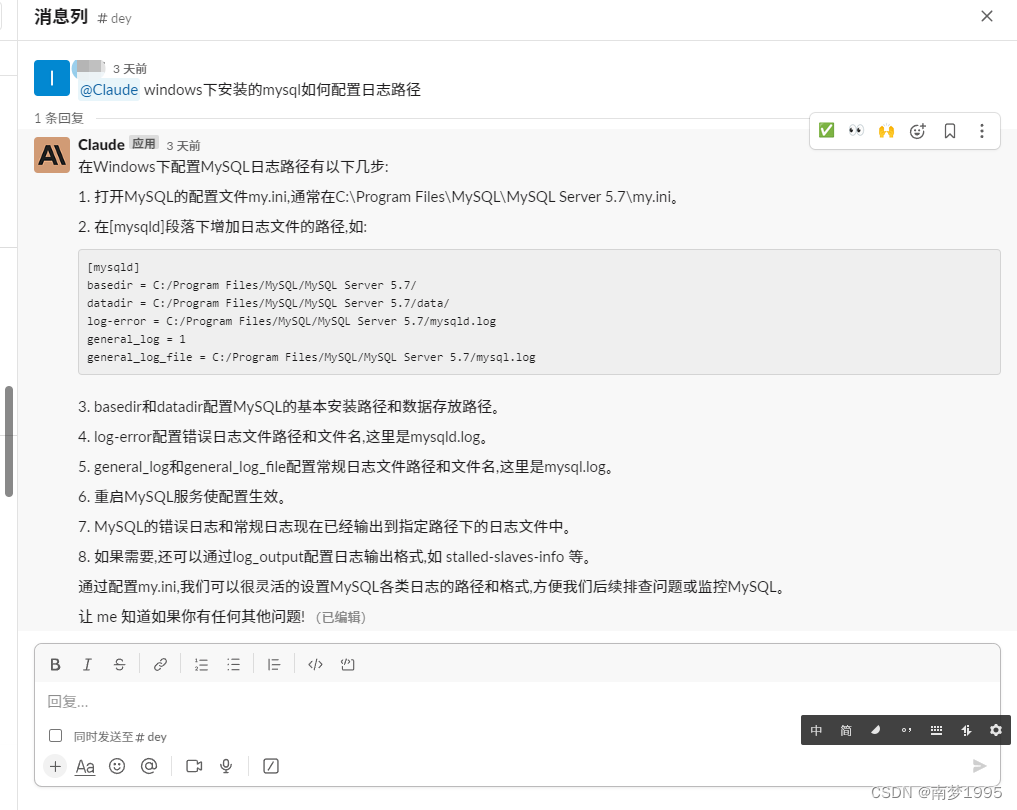Viewport: 1017px width, 810px height.
Task: Record a video clip
Action: [x=194, y=766]
